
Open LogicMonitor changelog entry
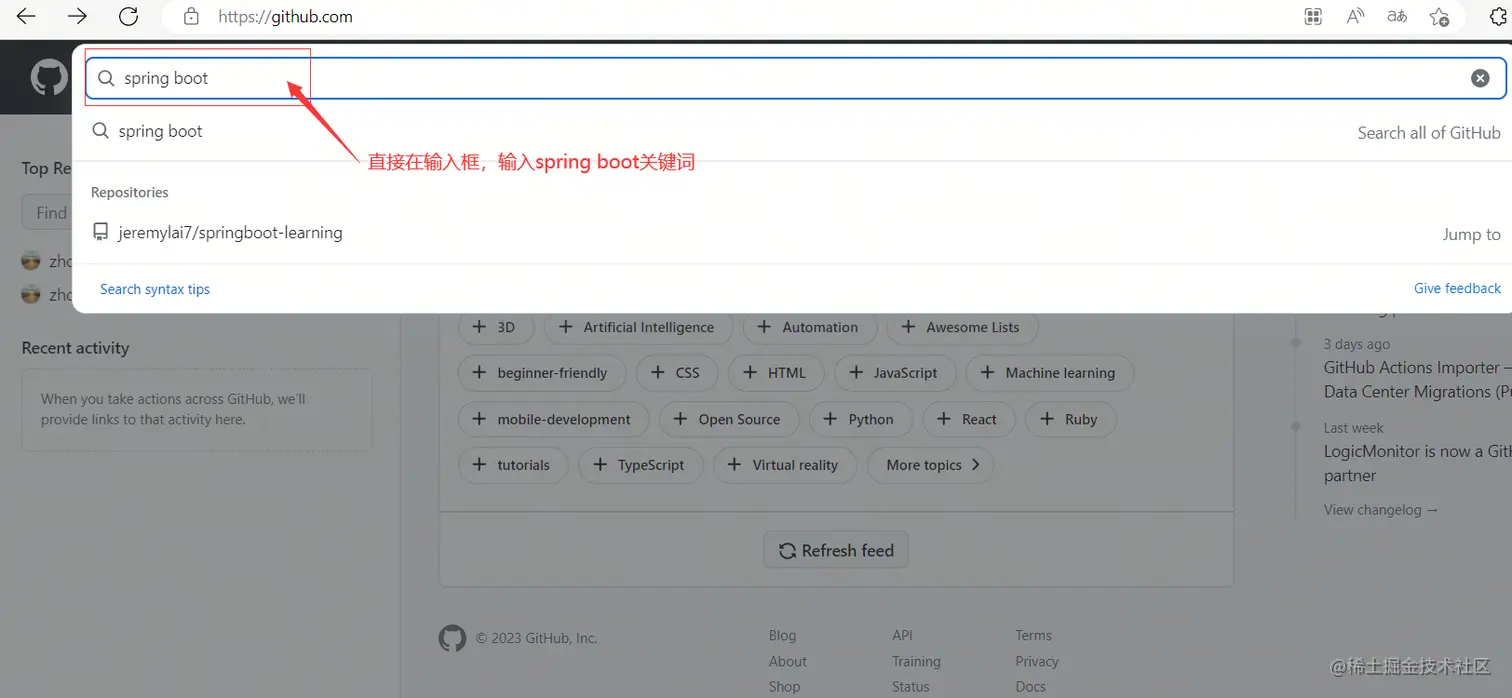tap(1417, 463)
